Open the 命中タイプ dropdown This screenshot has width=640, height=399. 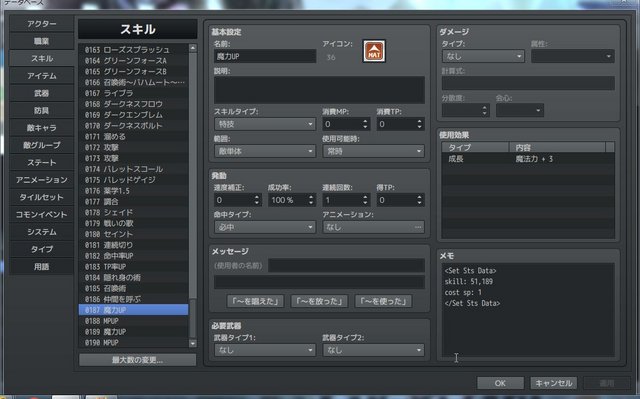(264, 227)
